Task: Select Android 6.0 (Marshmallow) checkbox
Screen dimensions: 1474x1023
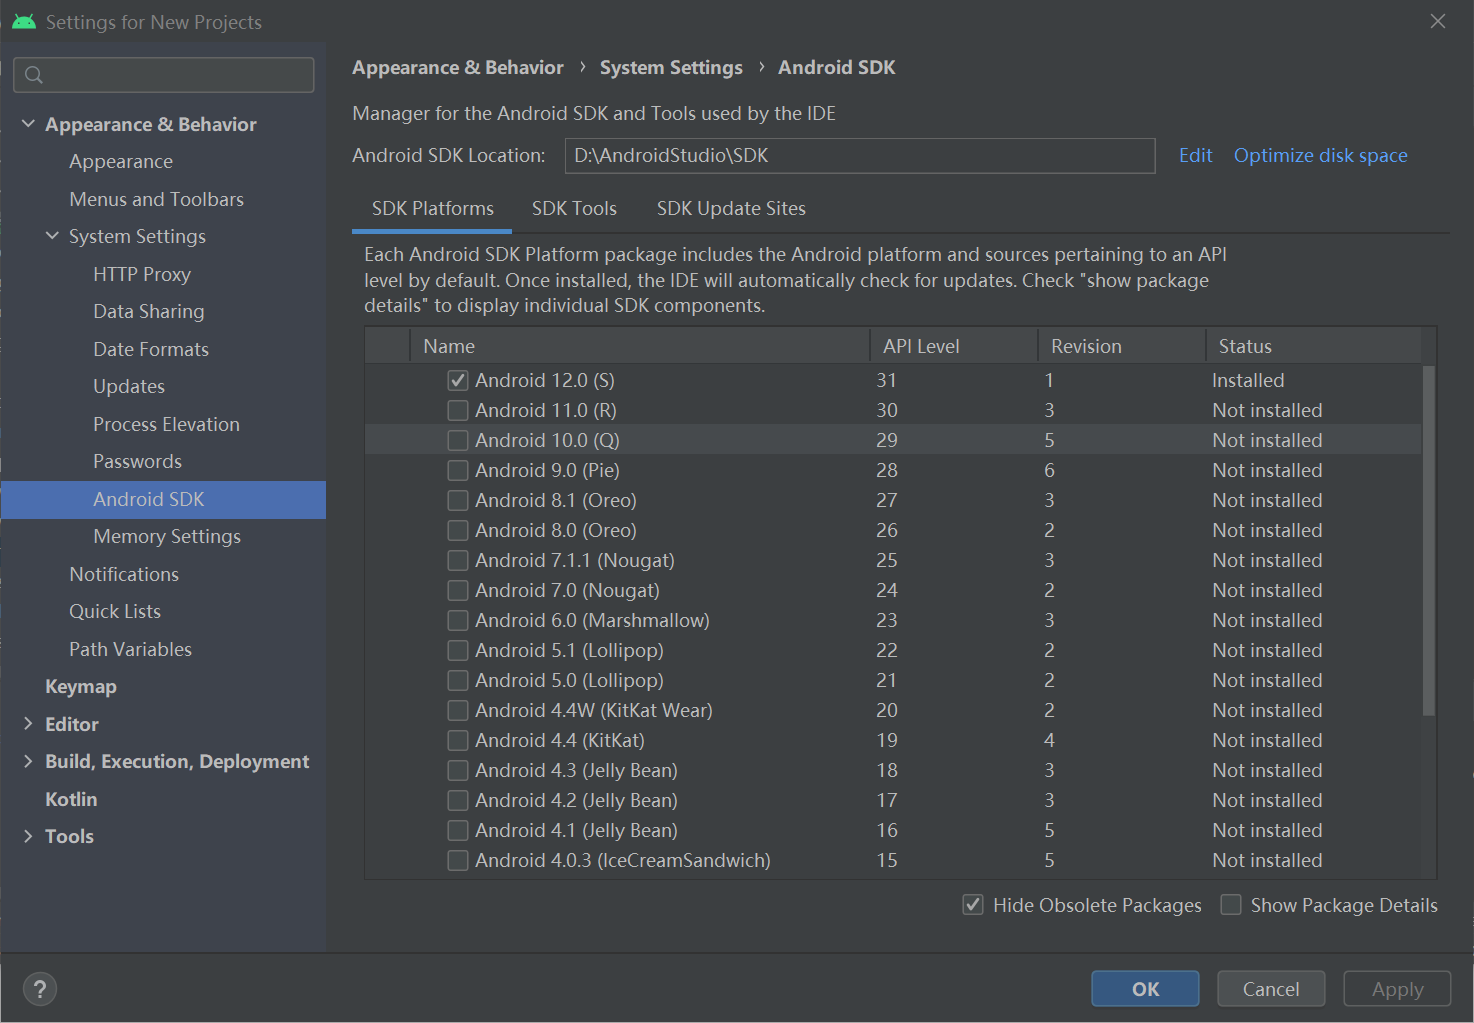Action: tap(458, 620)
